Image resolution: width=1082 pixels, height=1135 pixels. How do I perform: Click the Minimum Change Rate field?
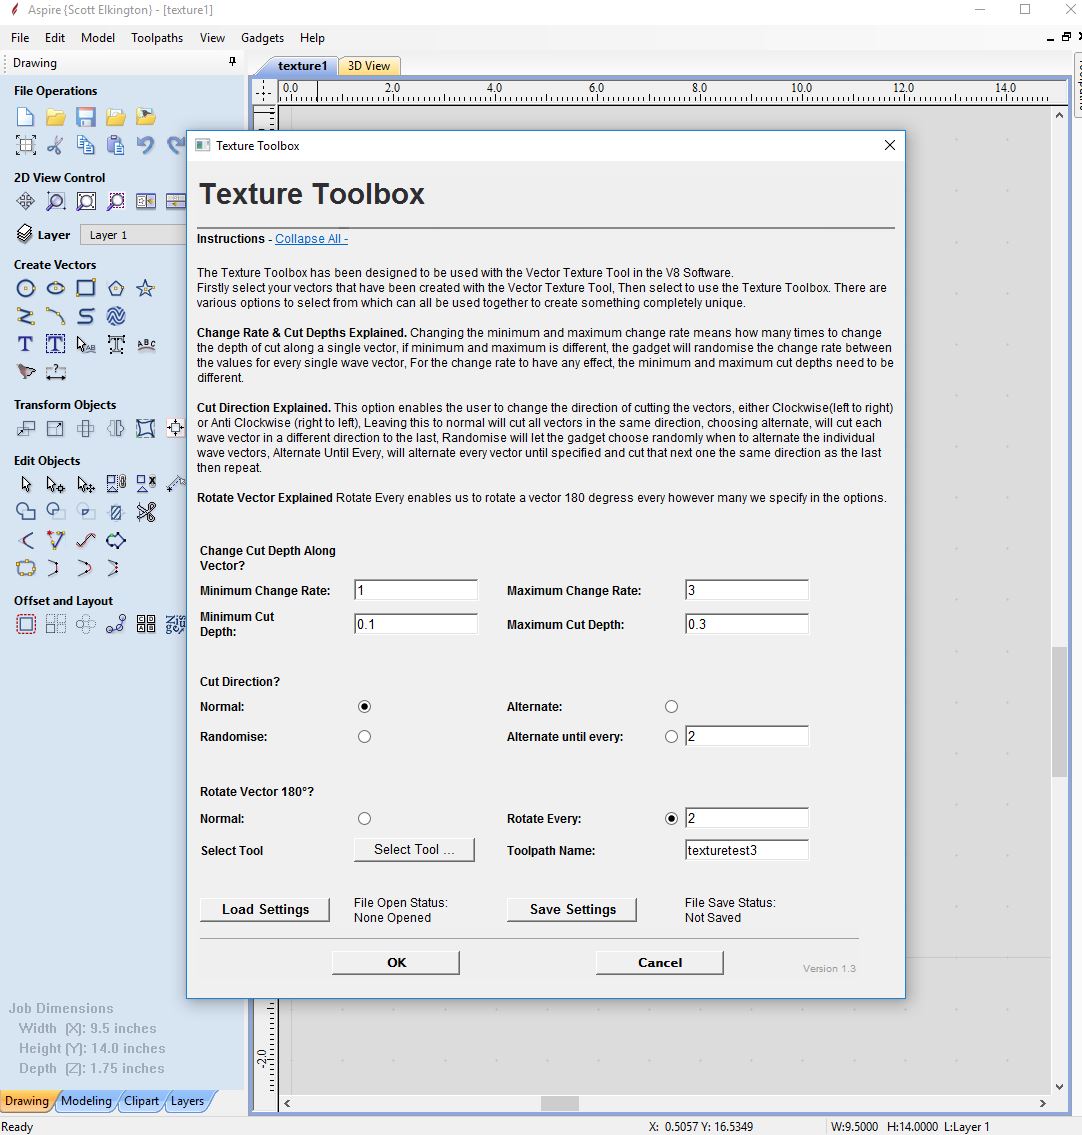click(415, 590)
